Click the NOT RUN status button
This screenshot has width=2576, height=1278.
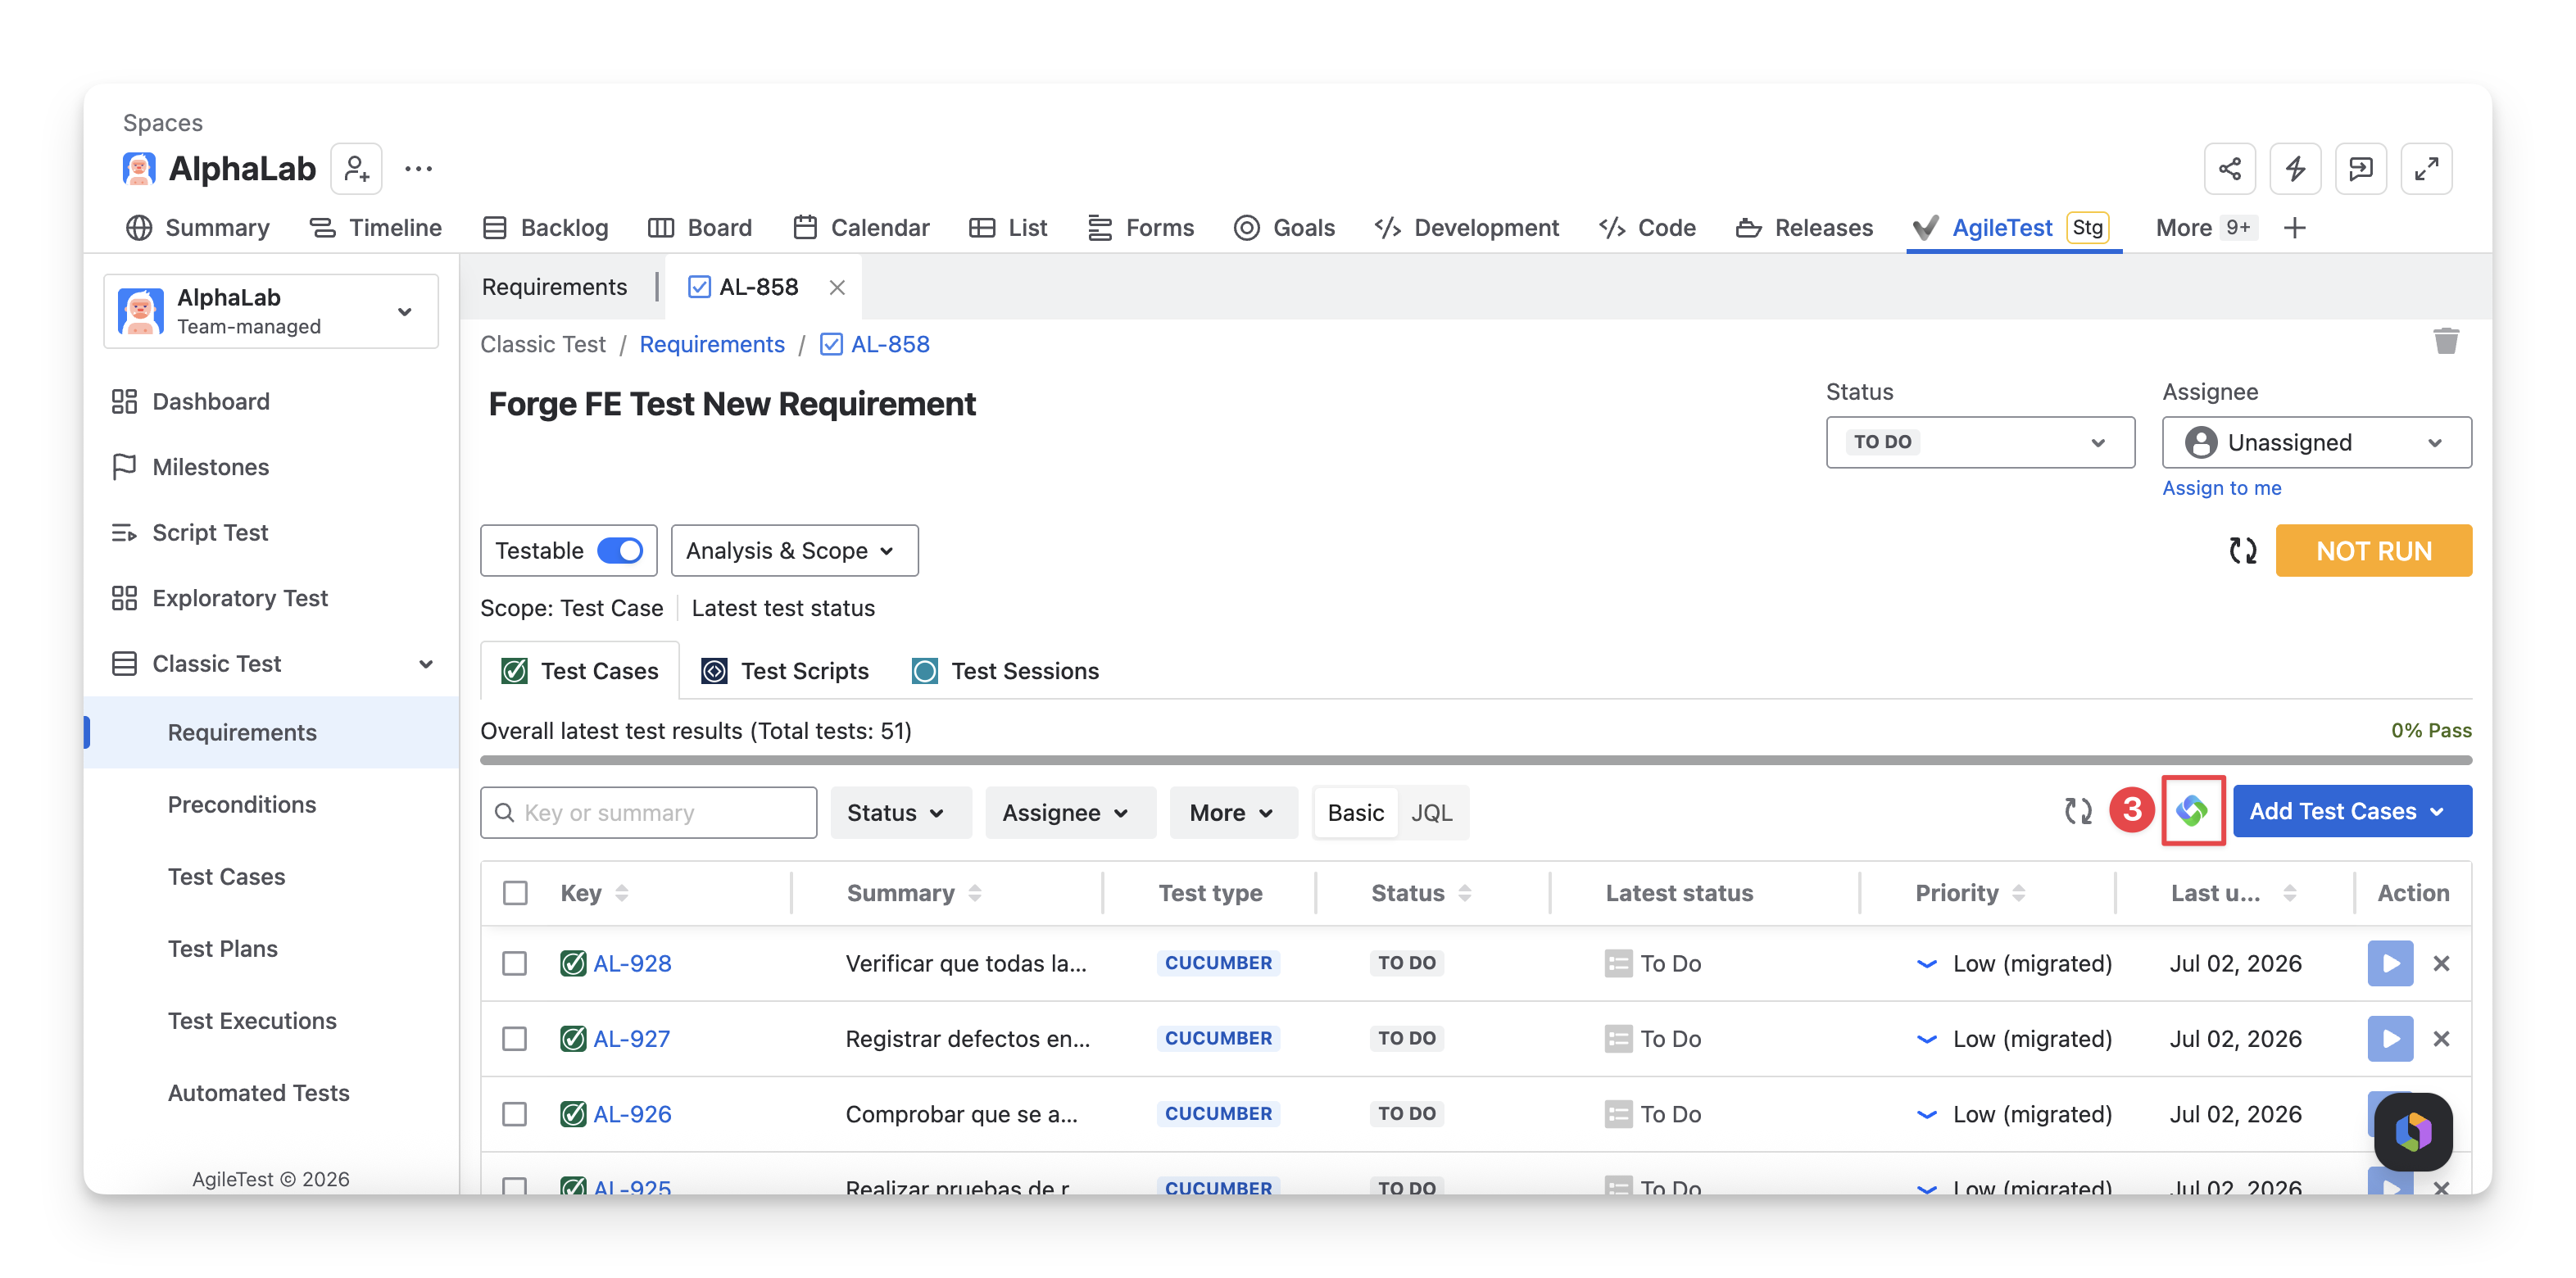tap(2374, 551)
